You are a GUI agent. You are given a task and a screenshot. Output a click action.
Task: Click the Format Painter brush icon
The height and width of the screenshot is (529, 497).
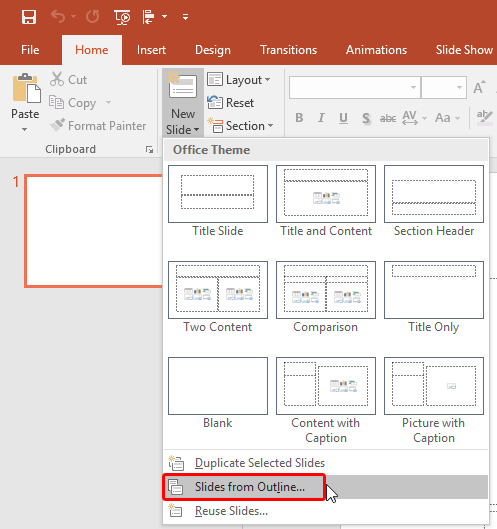(x=57, y=126)
